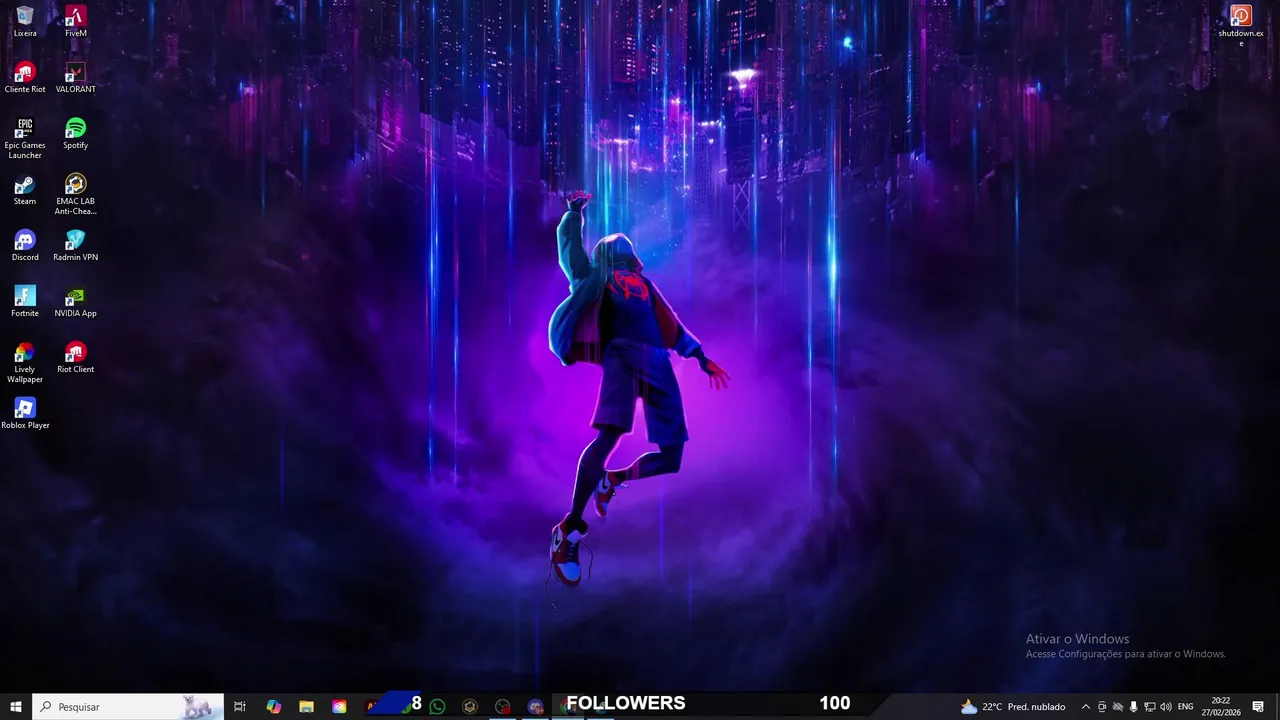Select the Epic Games Launcher icon
This screenshot has width=1280, height=720.
[25, 139]
